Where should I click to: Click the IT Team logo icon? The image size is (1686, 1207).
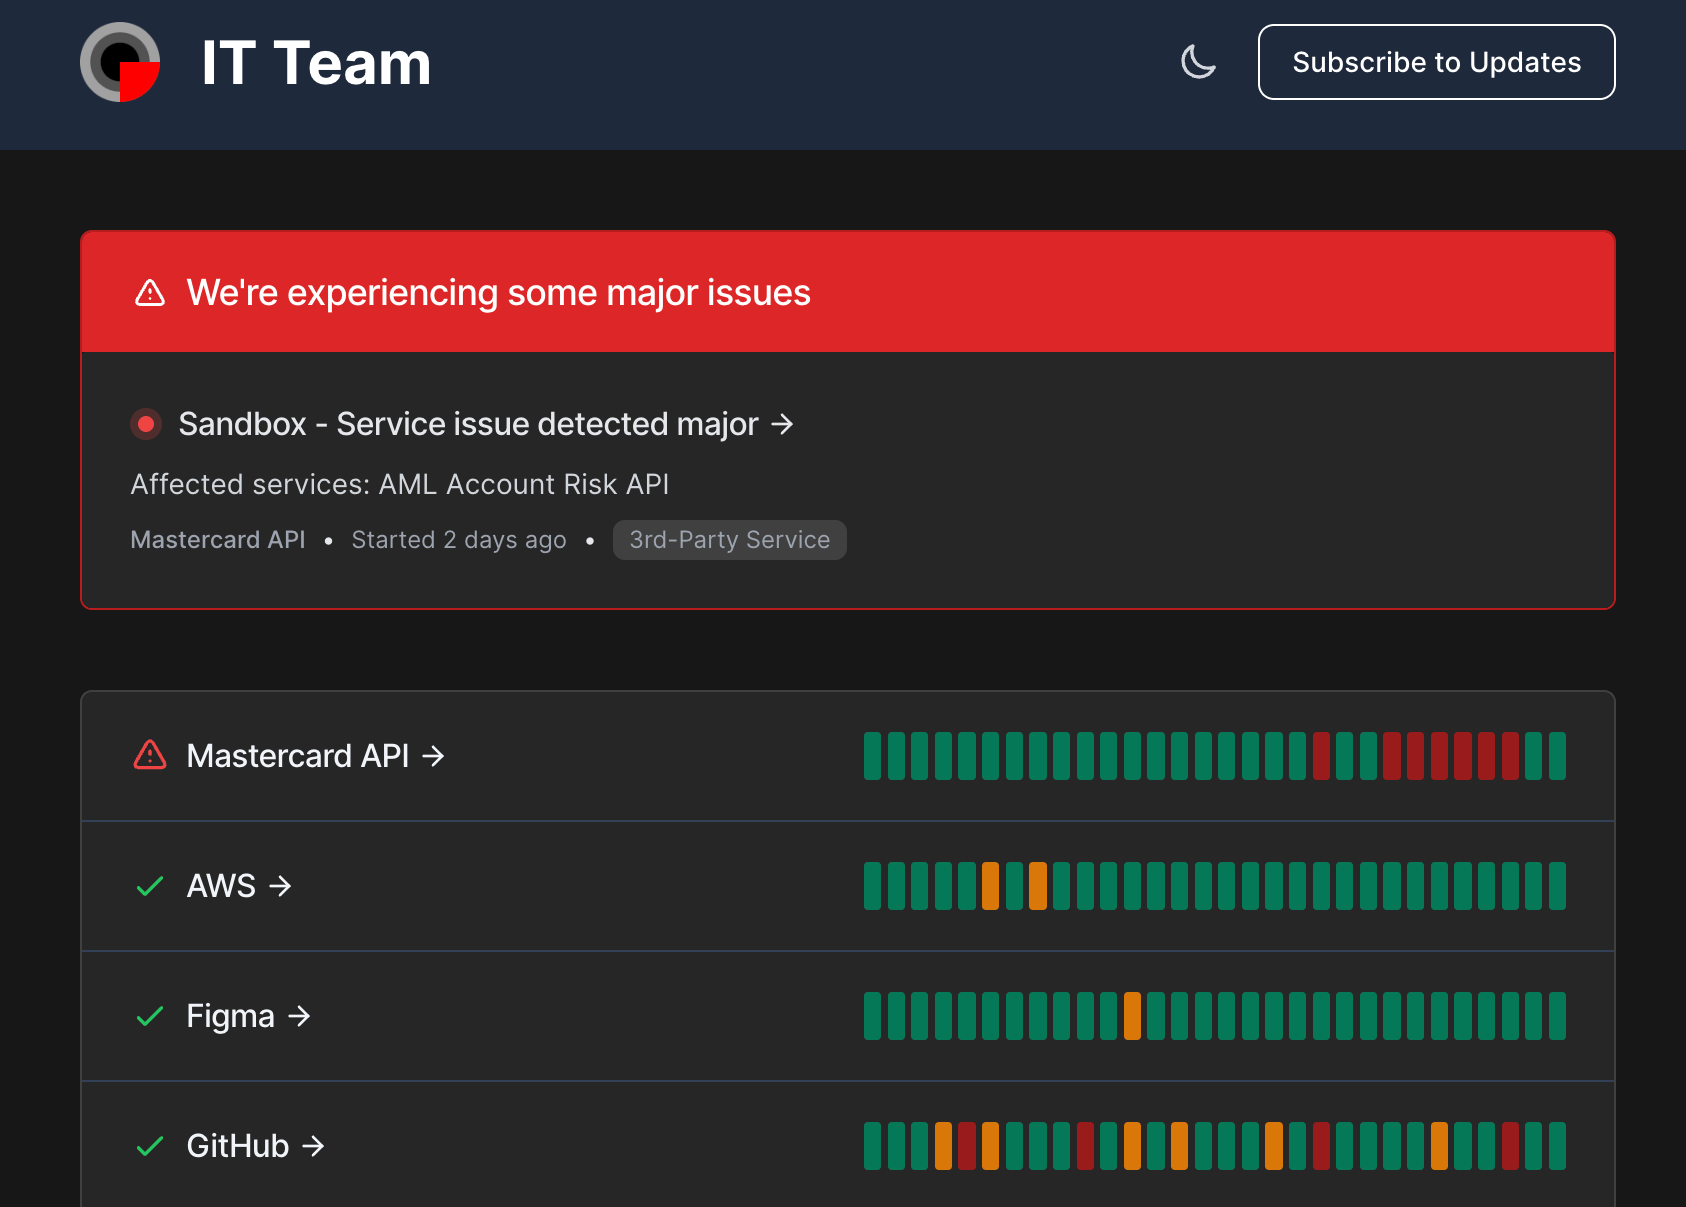tap(120, 62)
